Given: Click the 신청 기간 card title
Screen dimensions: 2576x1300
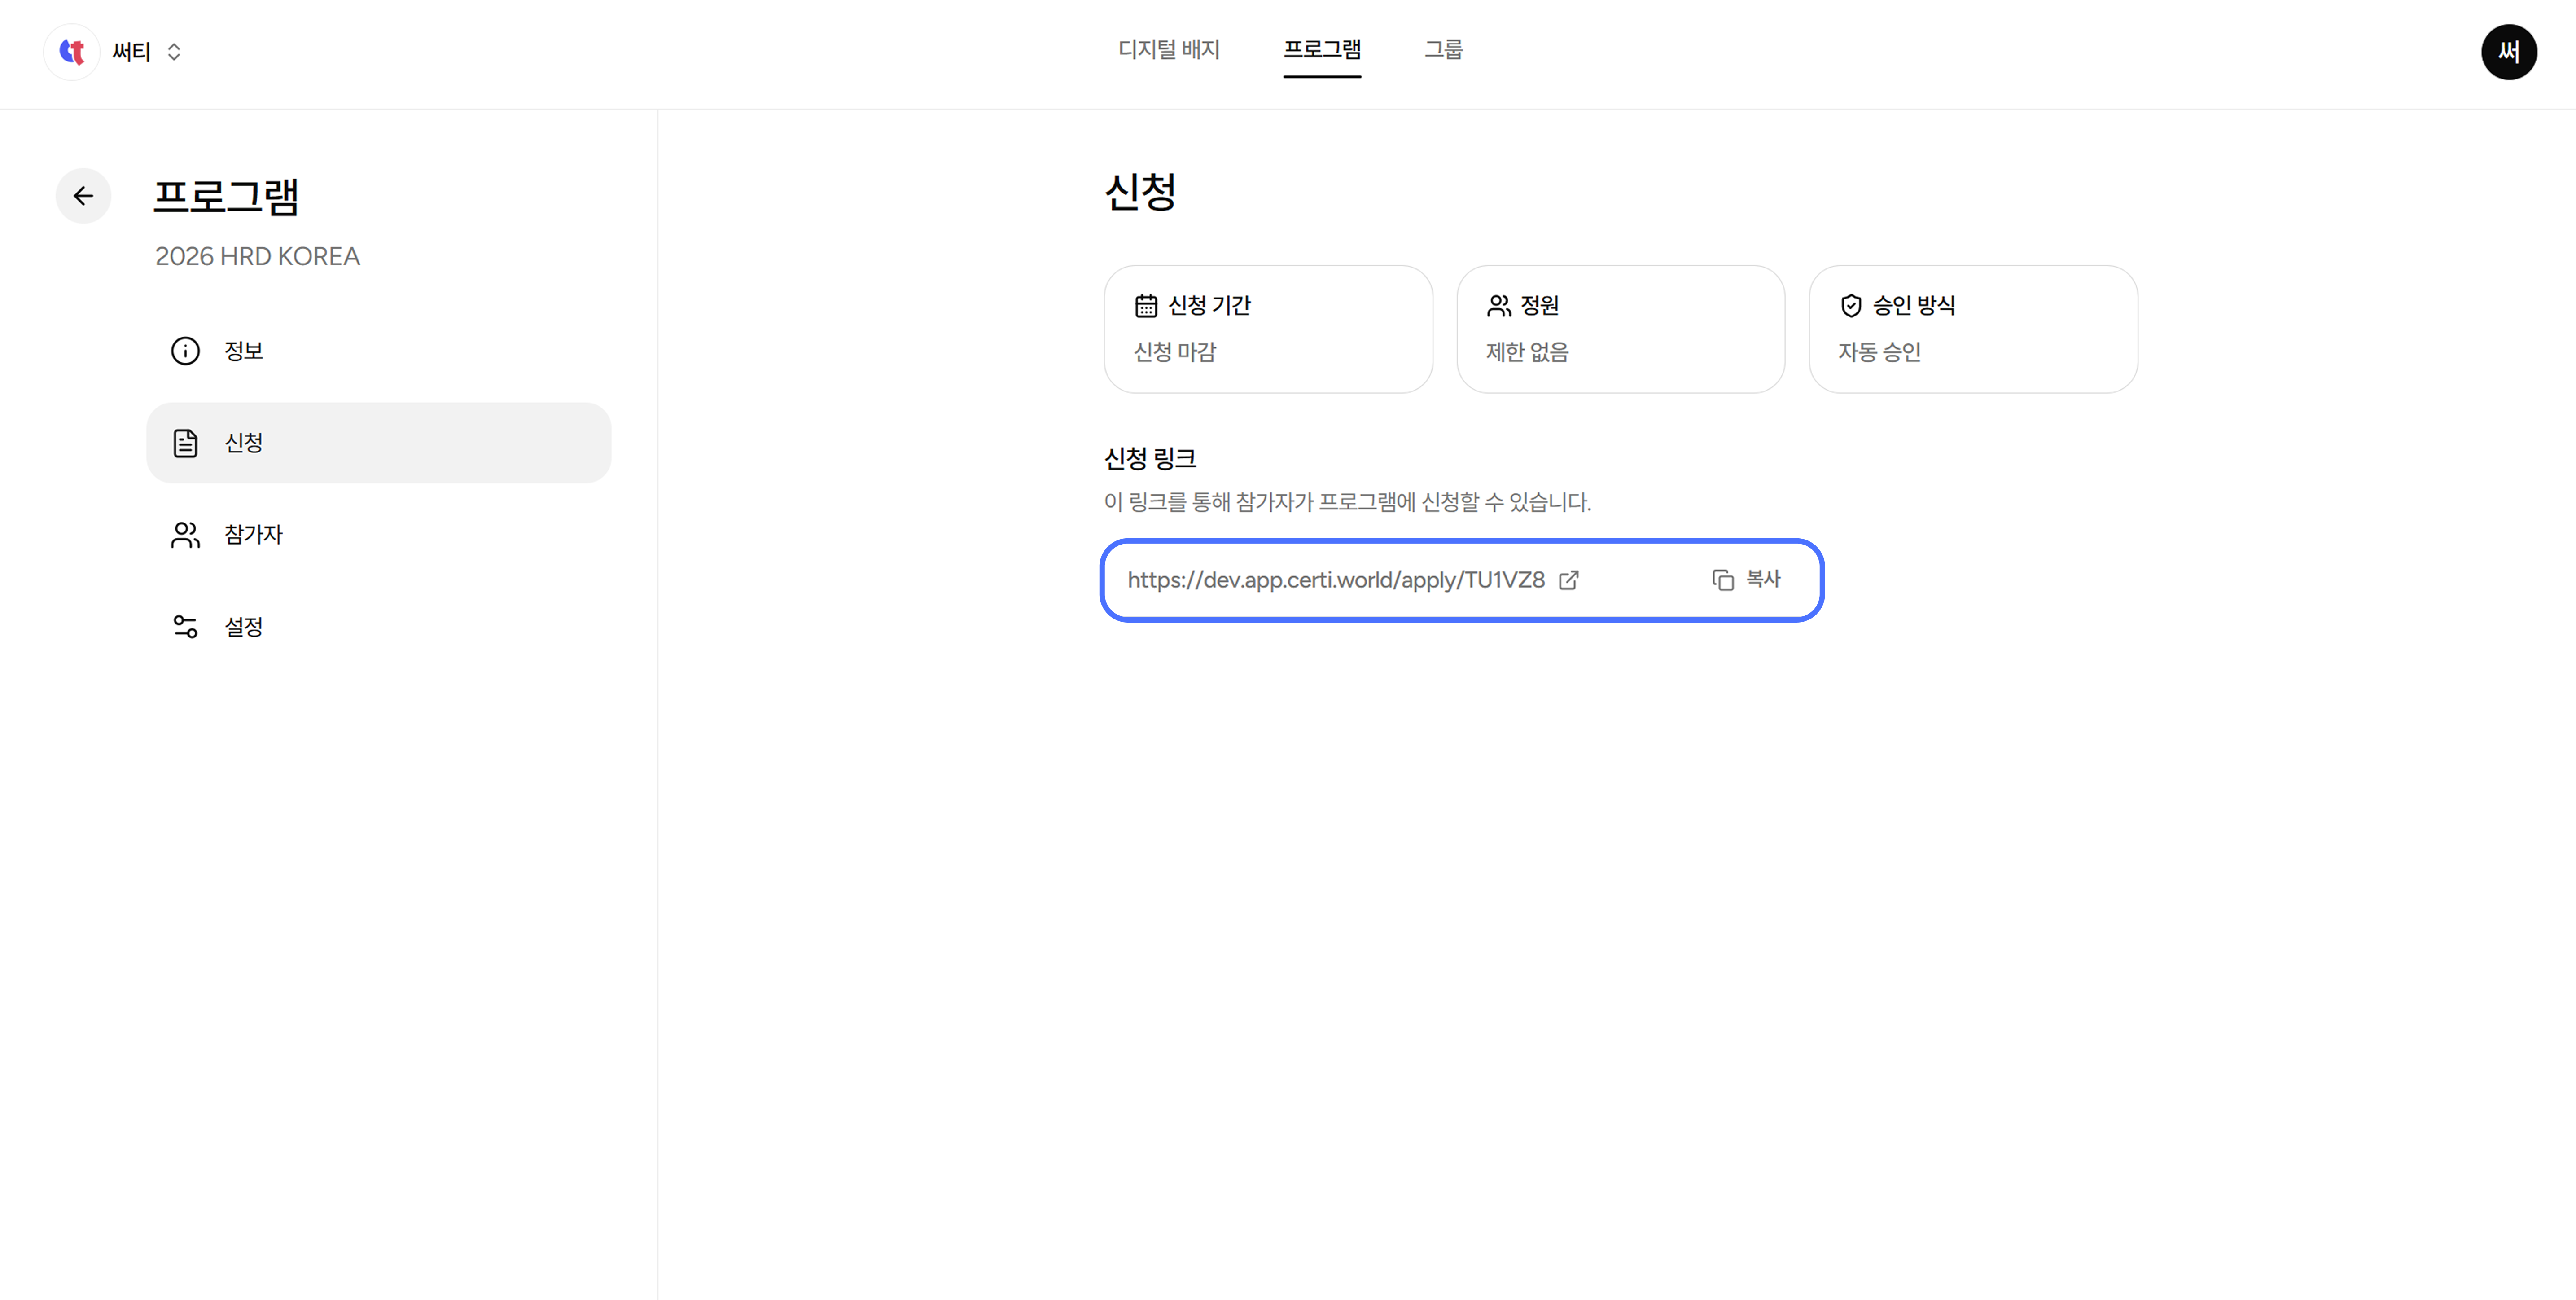Looking at the screenshot, I should pyautogui.click(x=1209, y=306).
